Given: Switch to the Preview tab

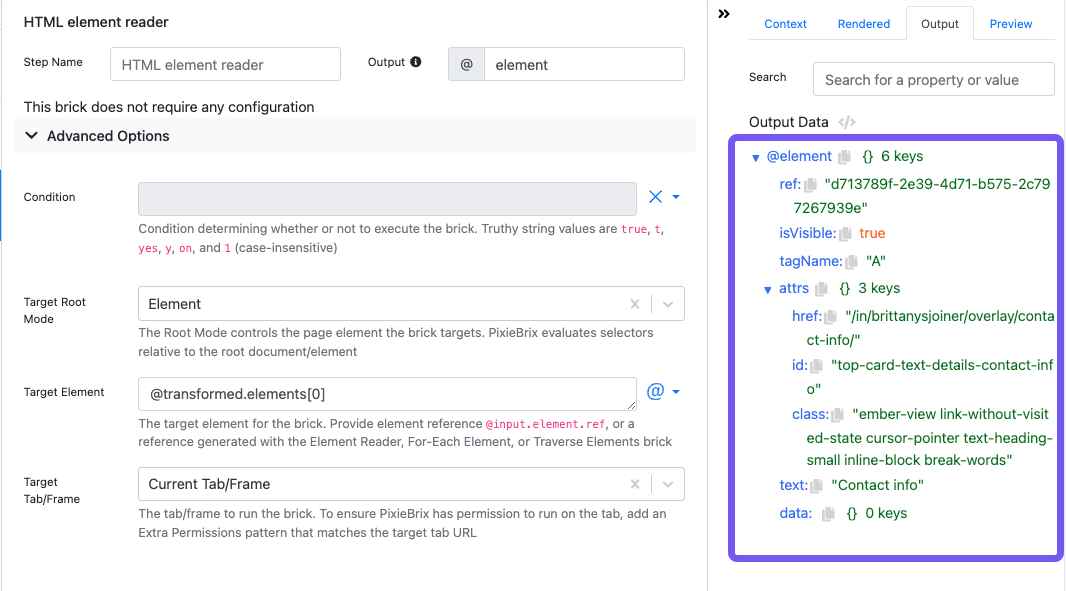Looking at the screenshot, I should pos(1011,24).
